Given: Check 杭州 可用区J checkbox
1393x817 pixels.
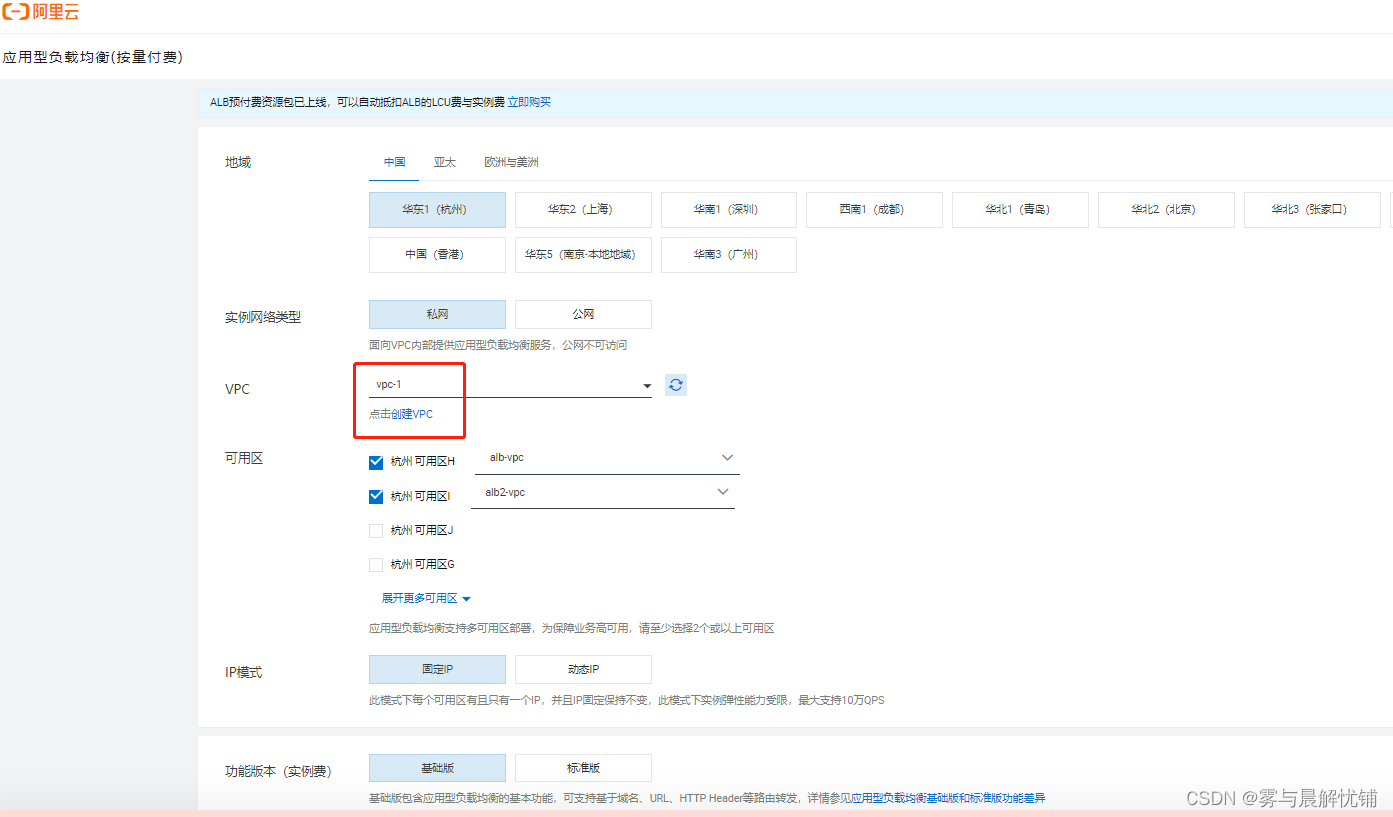Looking at the screenshot, I should click(376, 530).
